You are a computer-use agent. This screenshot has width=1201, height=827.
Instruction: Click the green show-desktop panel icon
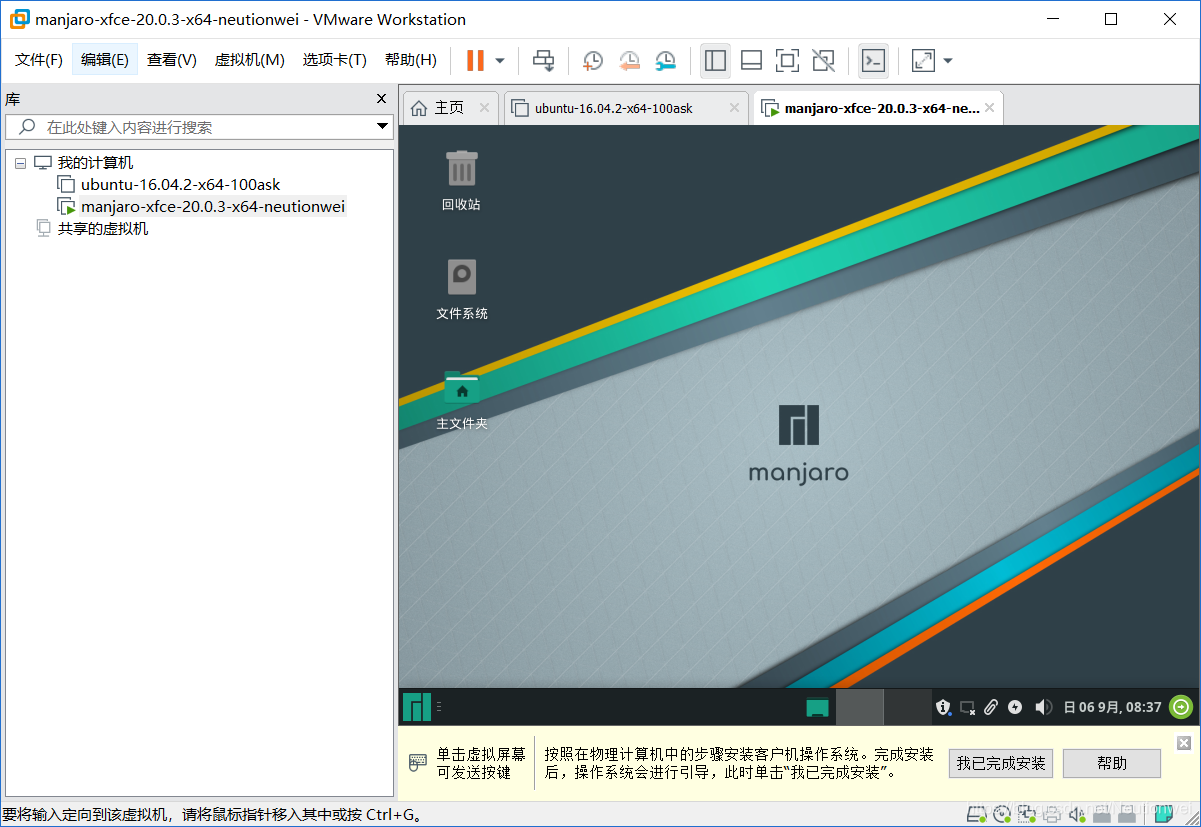pos(818,708)
